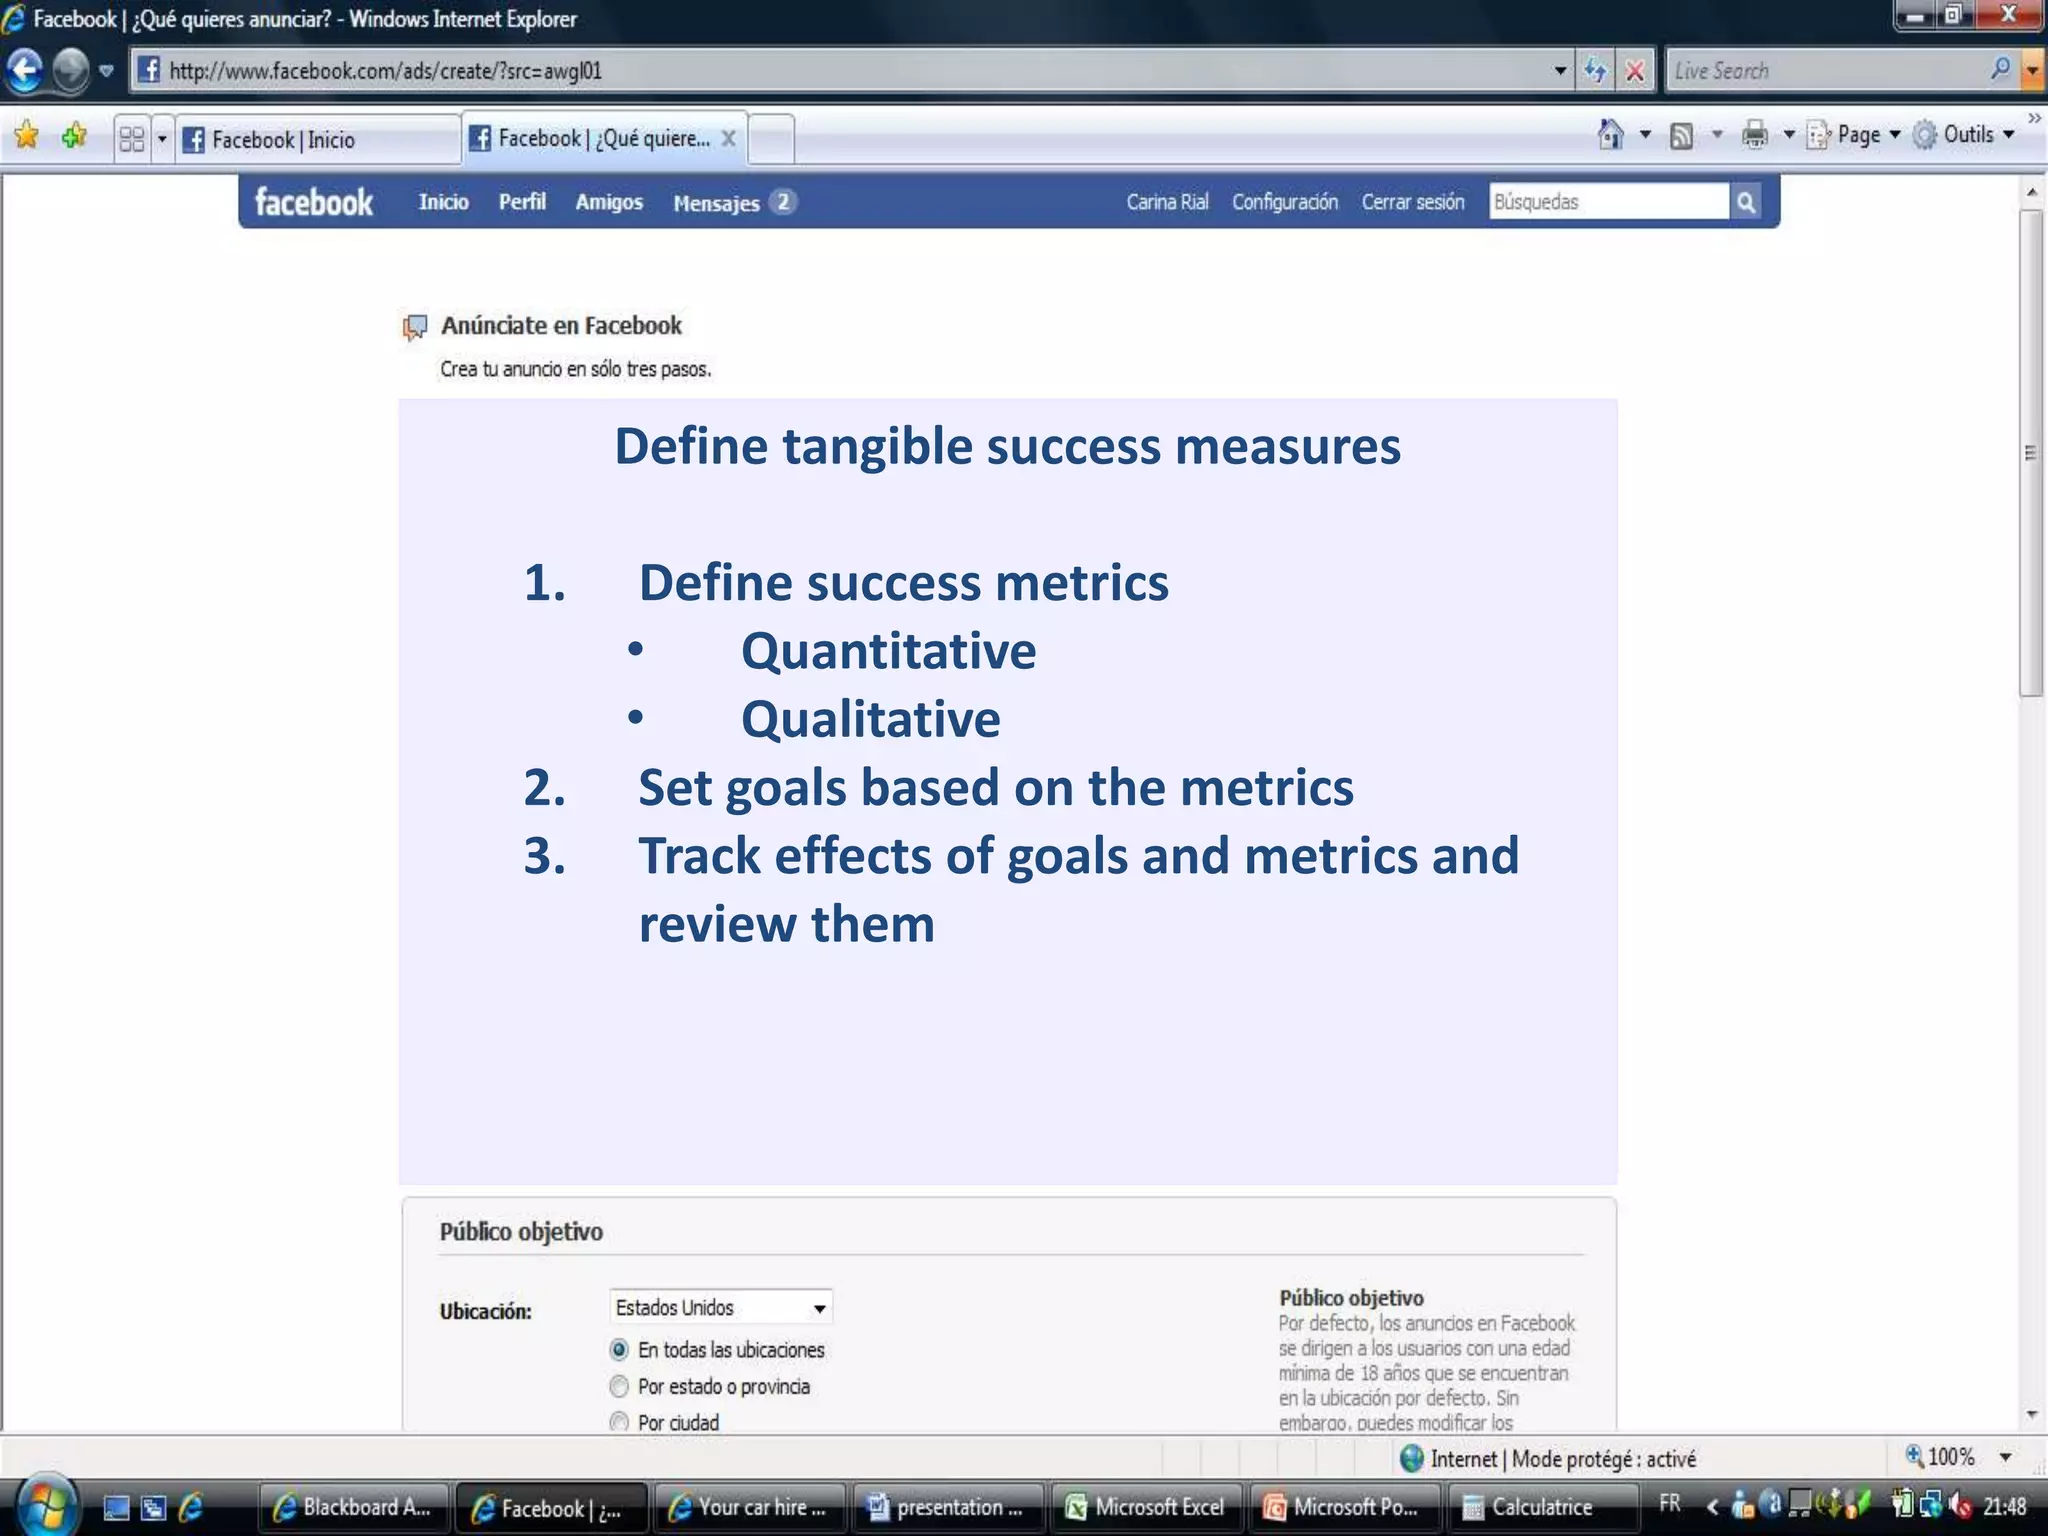Open the Microsoft Po... PowerPoint taskbar item
The image size is (2048, 1536).
pyautogui.click(x=1343, y=1507)
